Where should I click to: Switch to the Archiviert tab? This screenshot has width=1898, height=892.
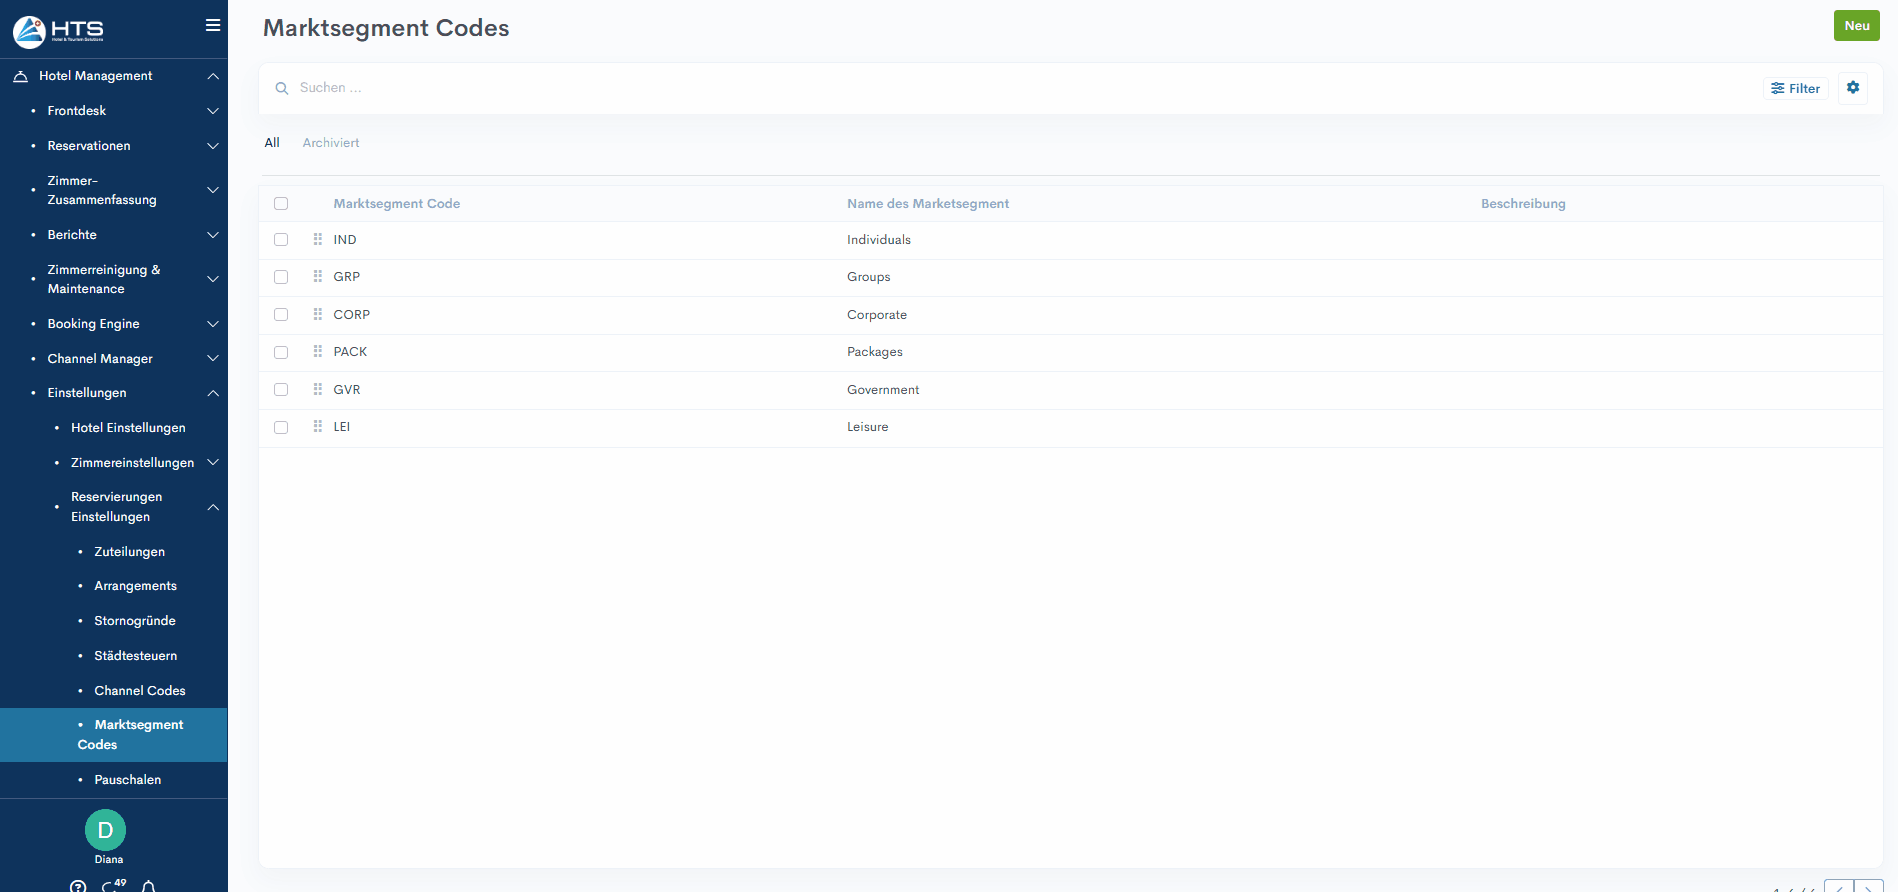point(331,143)
